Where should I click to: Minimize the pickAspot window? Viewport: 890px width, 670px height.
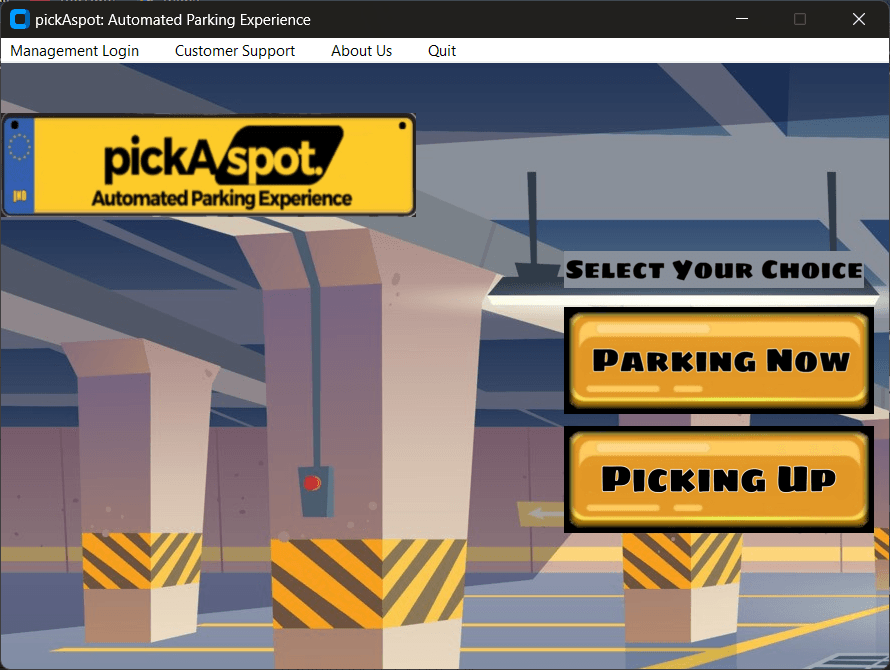point(741,18)
